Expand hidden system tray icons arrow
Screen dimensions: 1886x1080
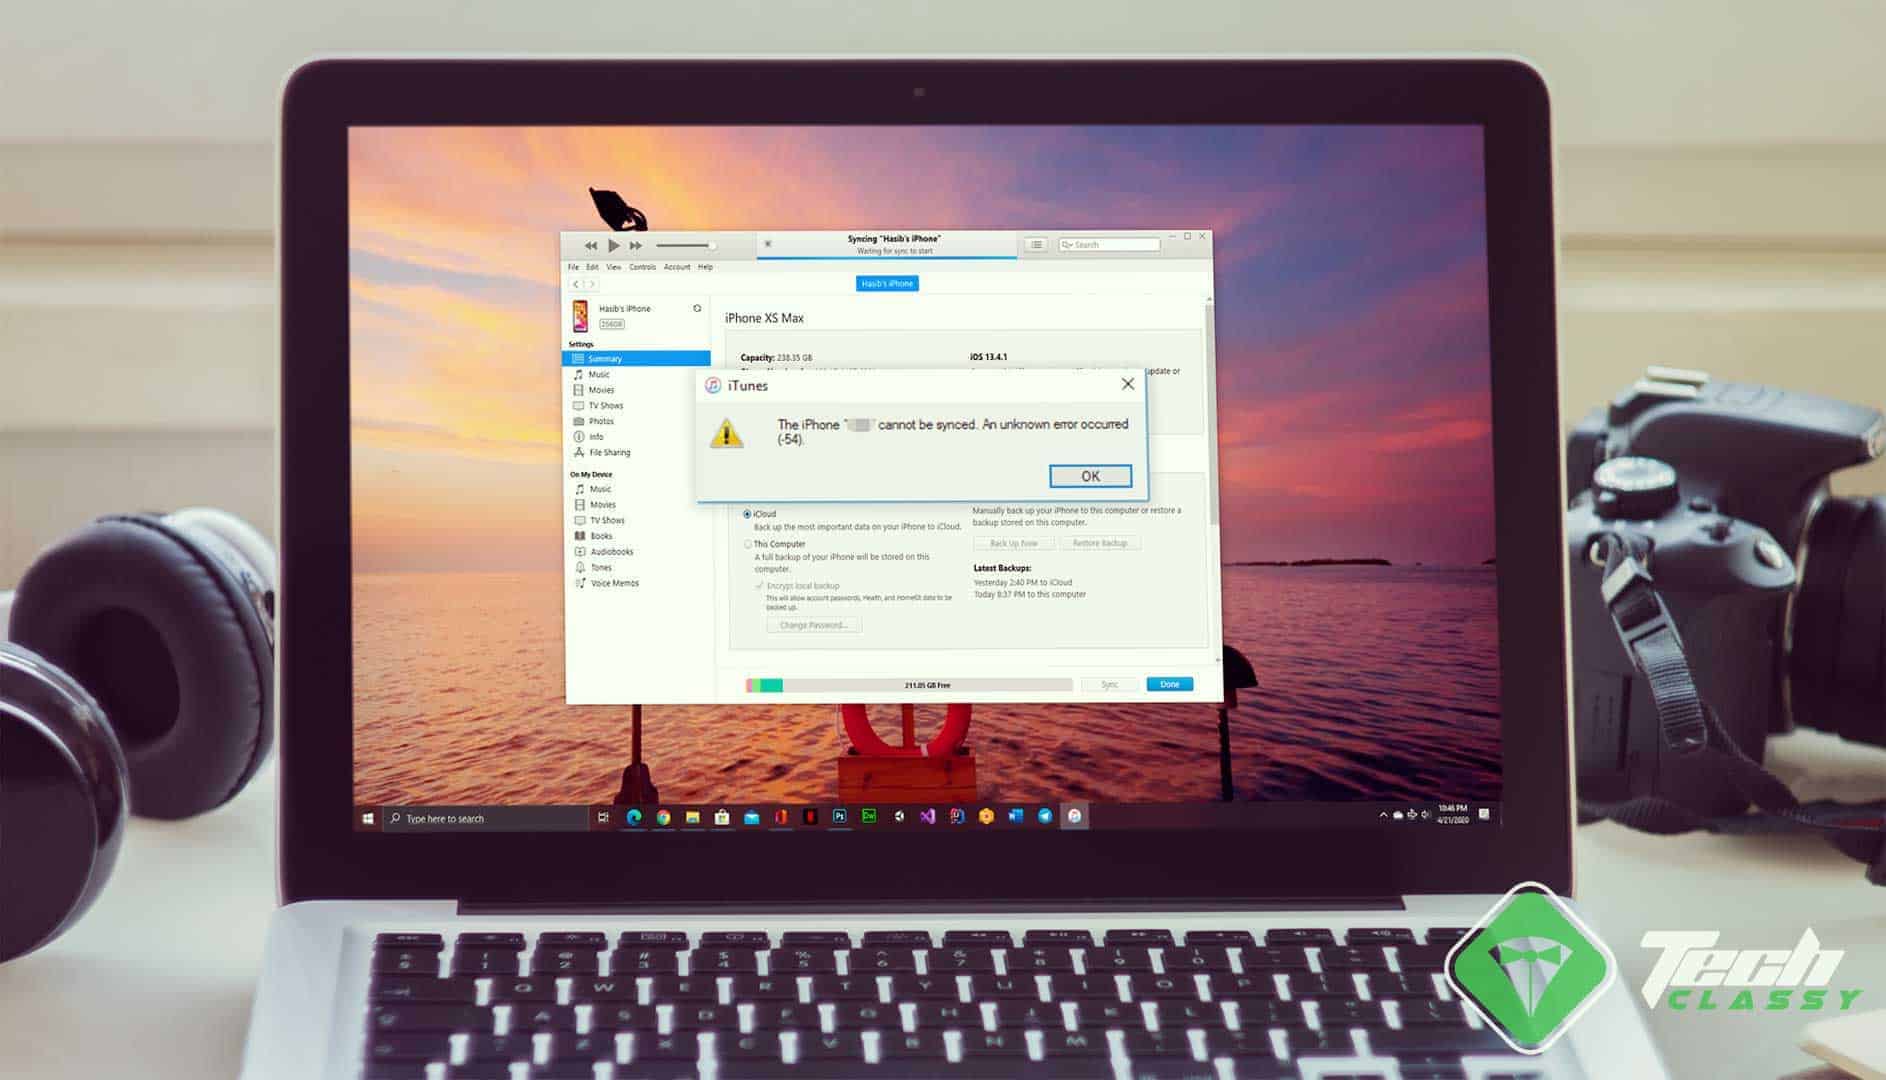pyautogui.click(x=1383, y=816)
